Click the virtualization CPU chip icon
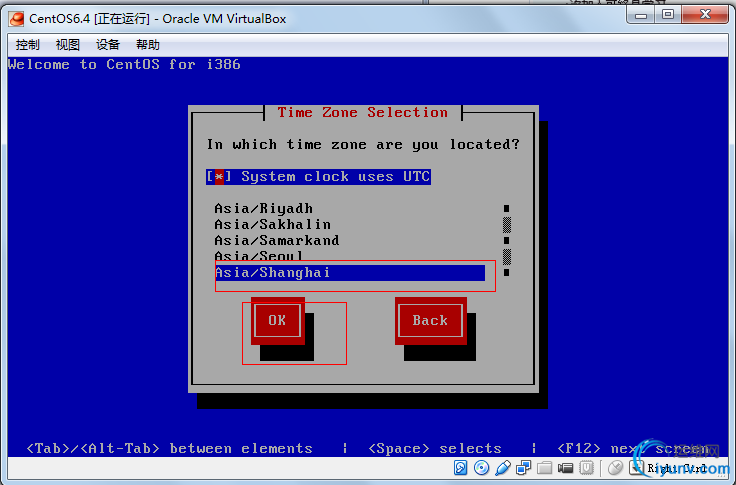This screenshot has height=485, width=736. click(587, 468)
